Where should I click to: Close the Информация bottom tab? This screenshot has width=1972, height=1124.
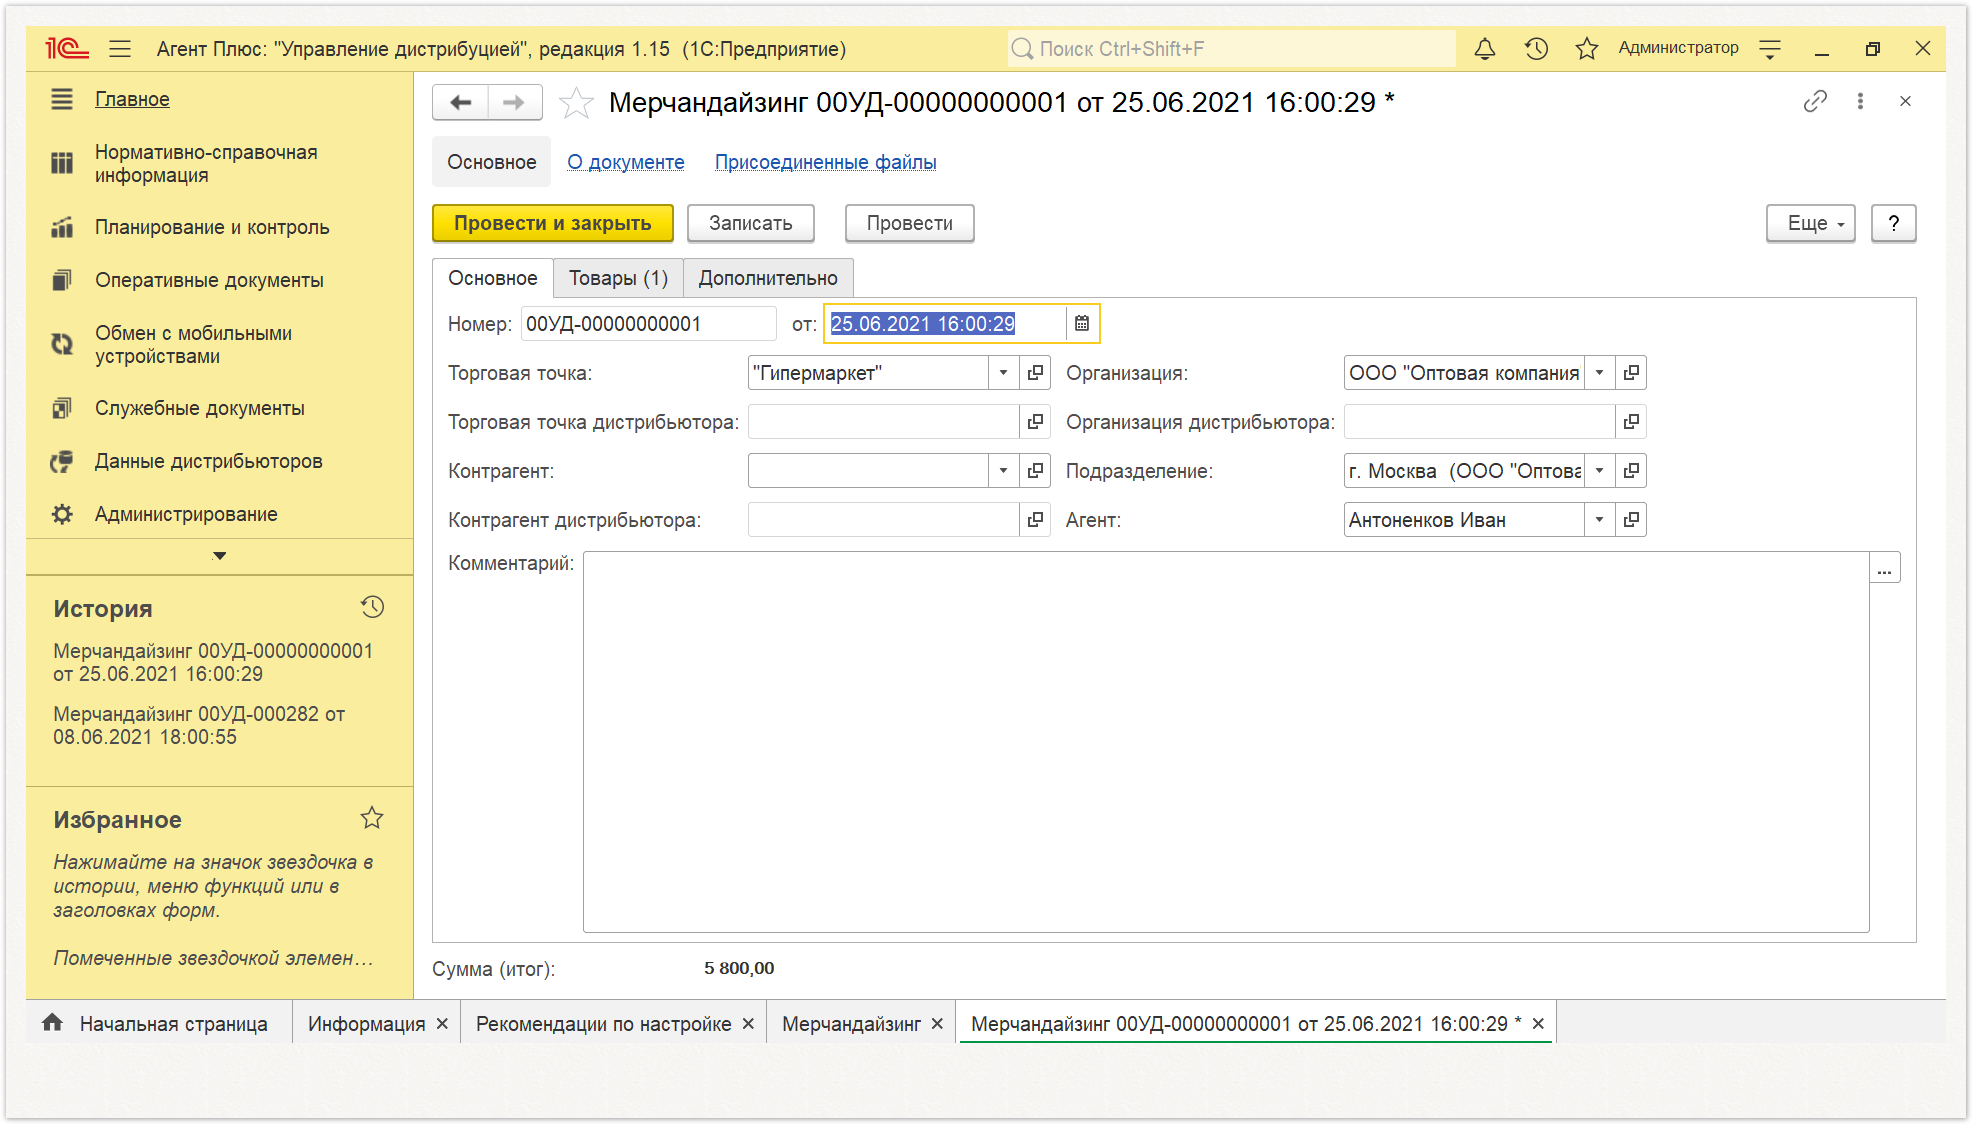(442, 1024)
